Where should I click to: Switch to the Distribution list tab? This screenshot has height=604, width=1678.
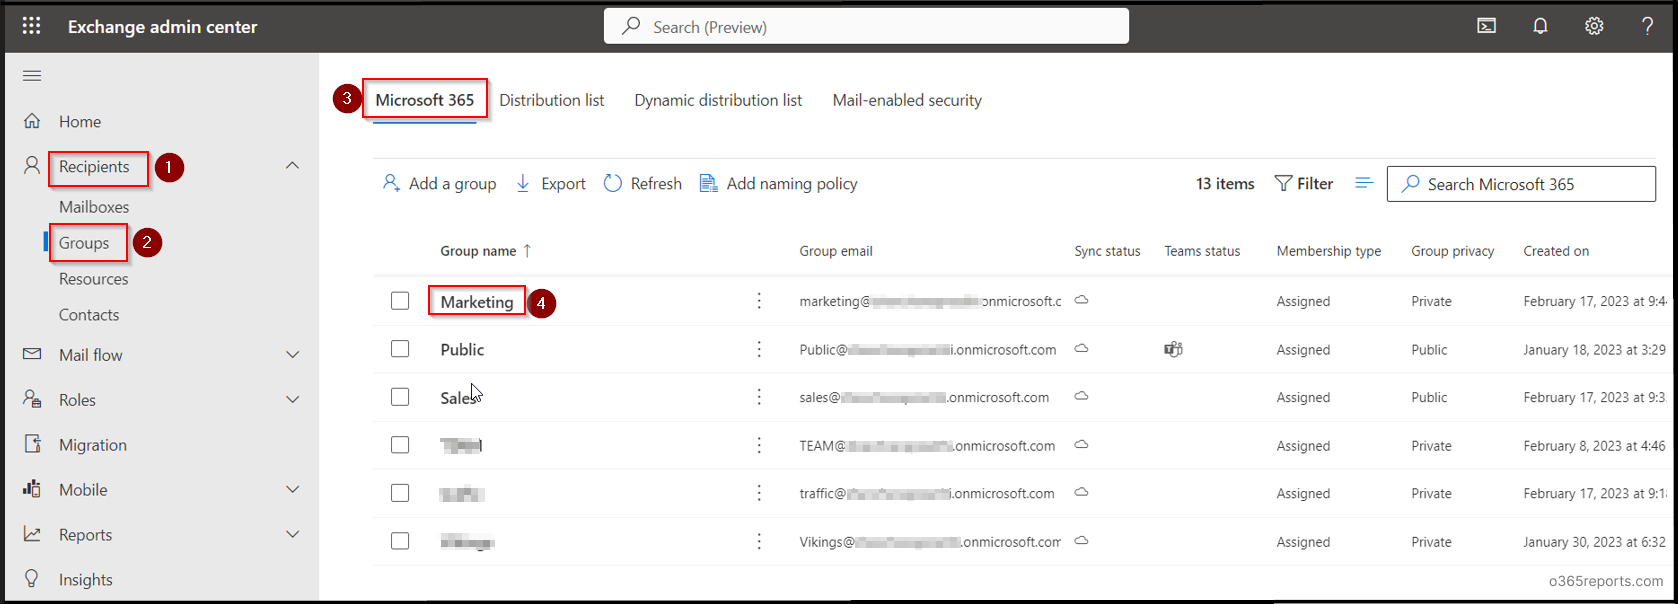pos(551,100)
